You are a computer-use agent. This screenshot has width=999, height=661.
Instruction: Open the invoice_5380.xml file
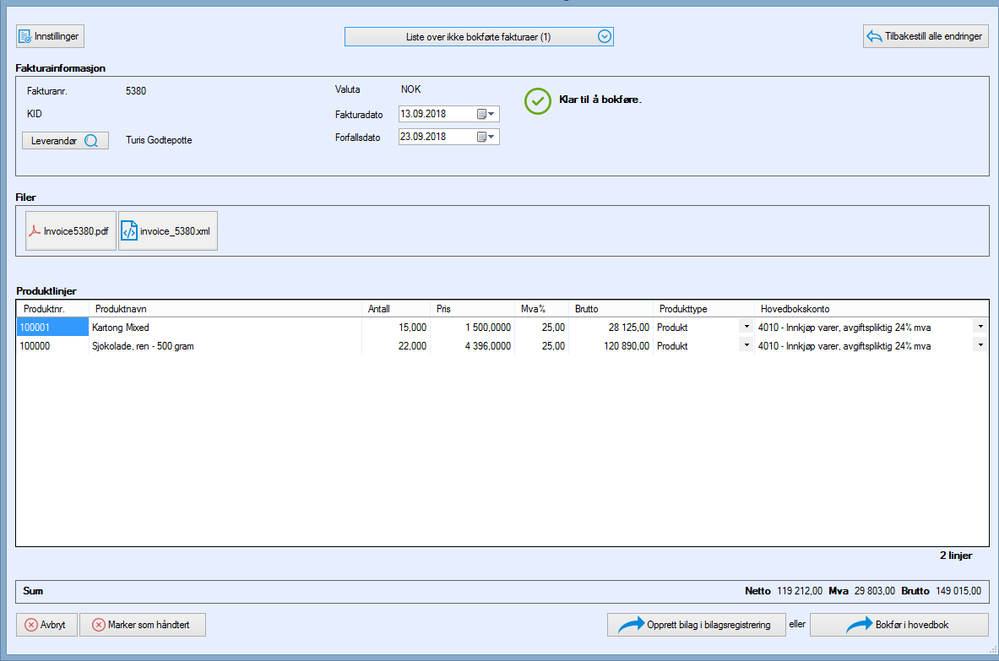point(167,231)
